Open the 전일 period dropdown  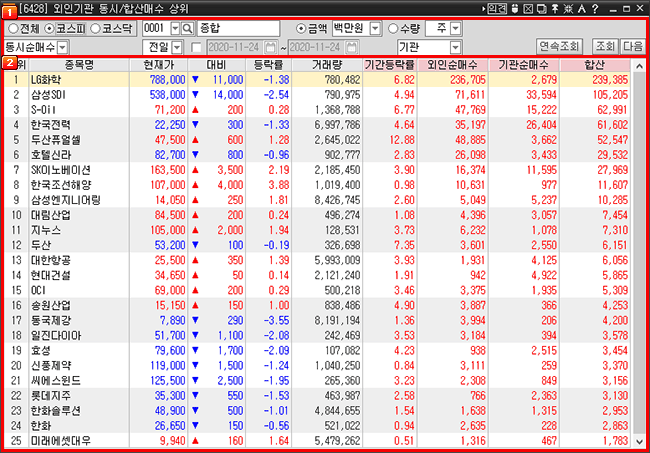pos(177,47)
